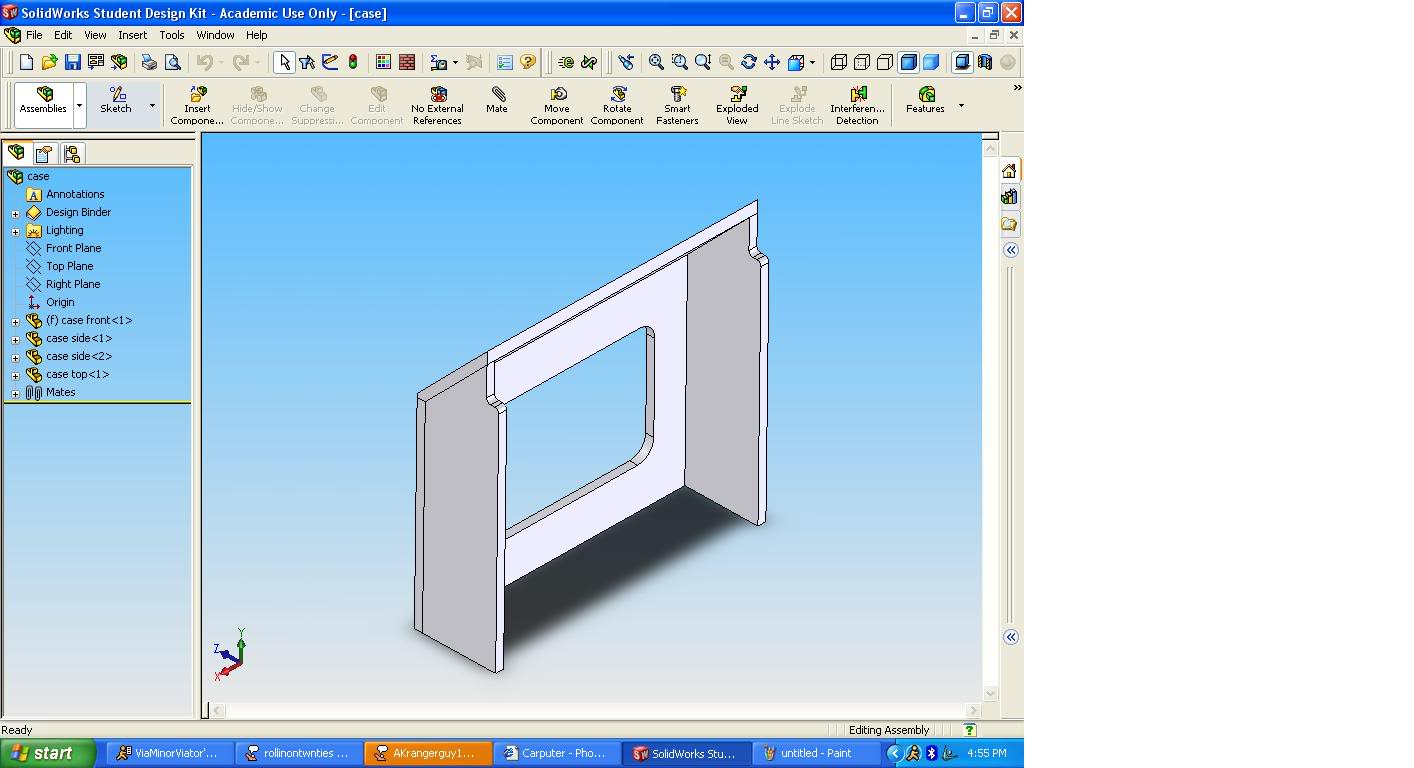Enable Wireframe display mode
Image resolution: width=1414 pixels, height=768 pixels.
[x=839, y=62]
